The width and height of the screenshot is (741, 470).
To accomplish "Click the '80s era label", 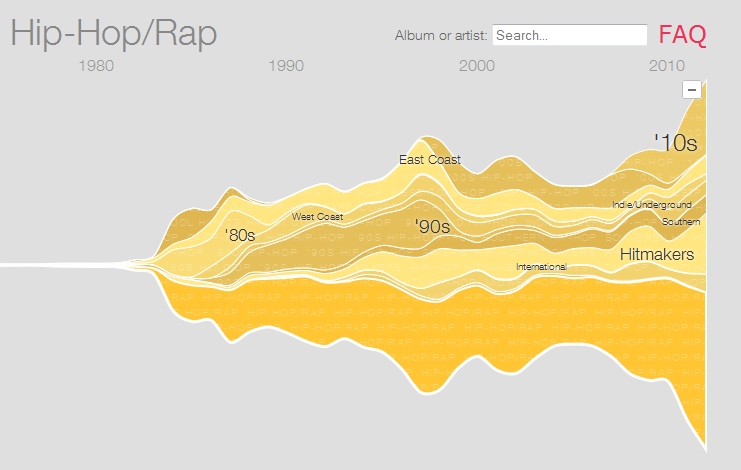I will point(240,236).
